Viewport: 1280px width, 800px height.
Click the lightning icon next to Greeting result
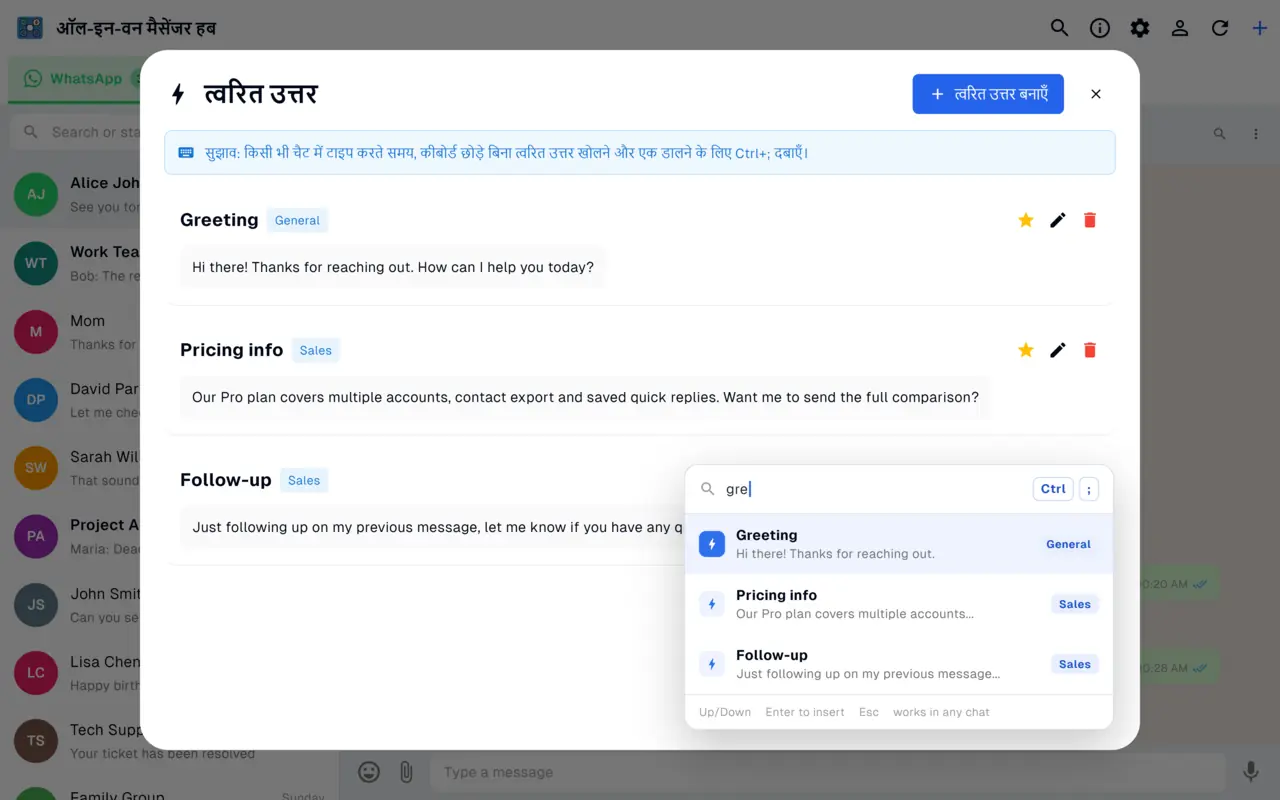pyautogui.click(x=712, y=544)
